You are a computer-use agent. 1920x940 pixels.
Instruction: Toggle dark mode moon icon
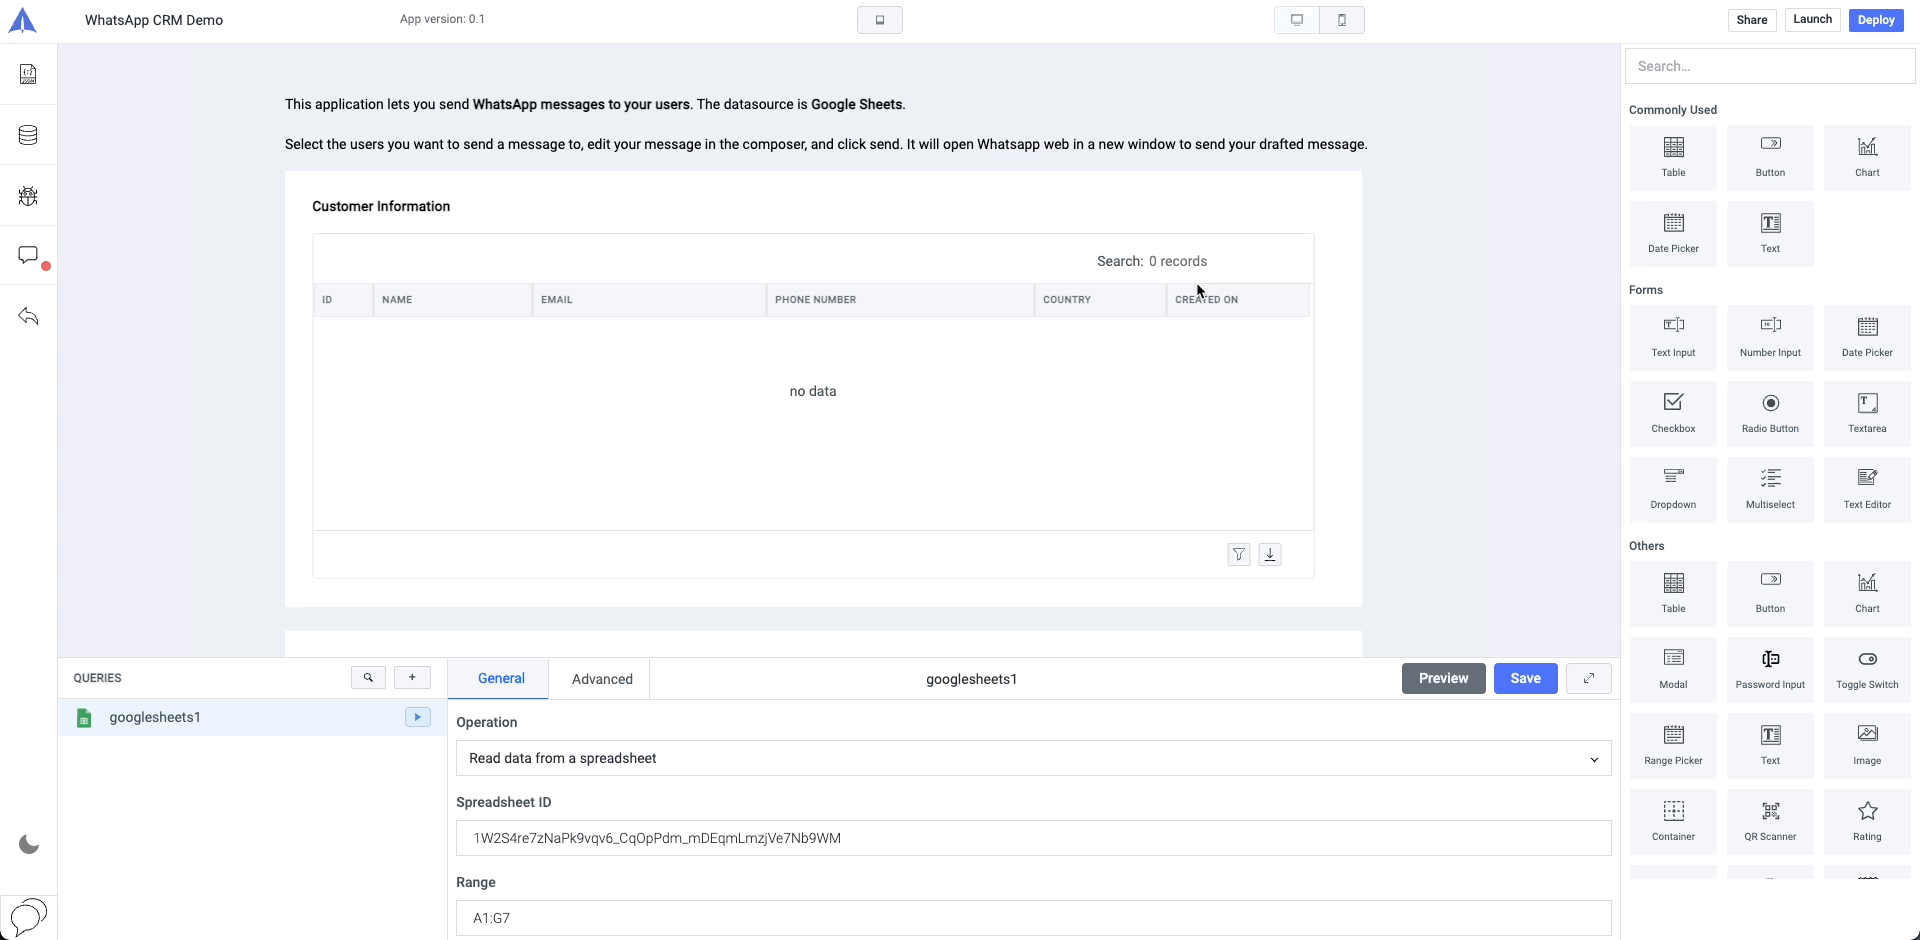pos(29,845)
